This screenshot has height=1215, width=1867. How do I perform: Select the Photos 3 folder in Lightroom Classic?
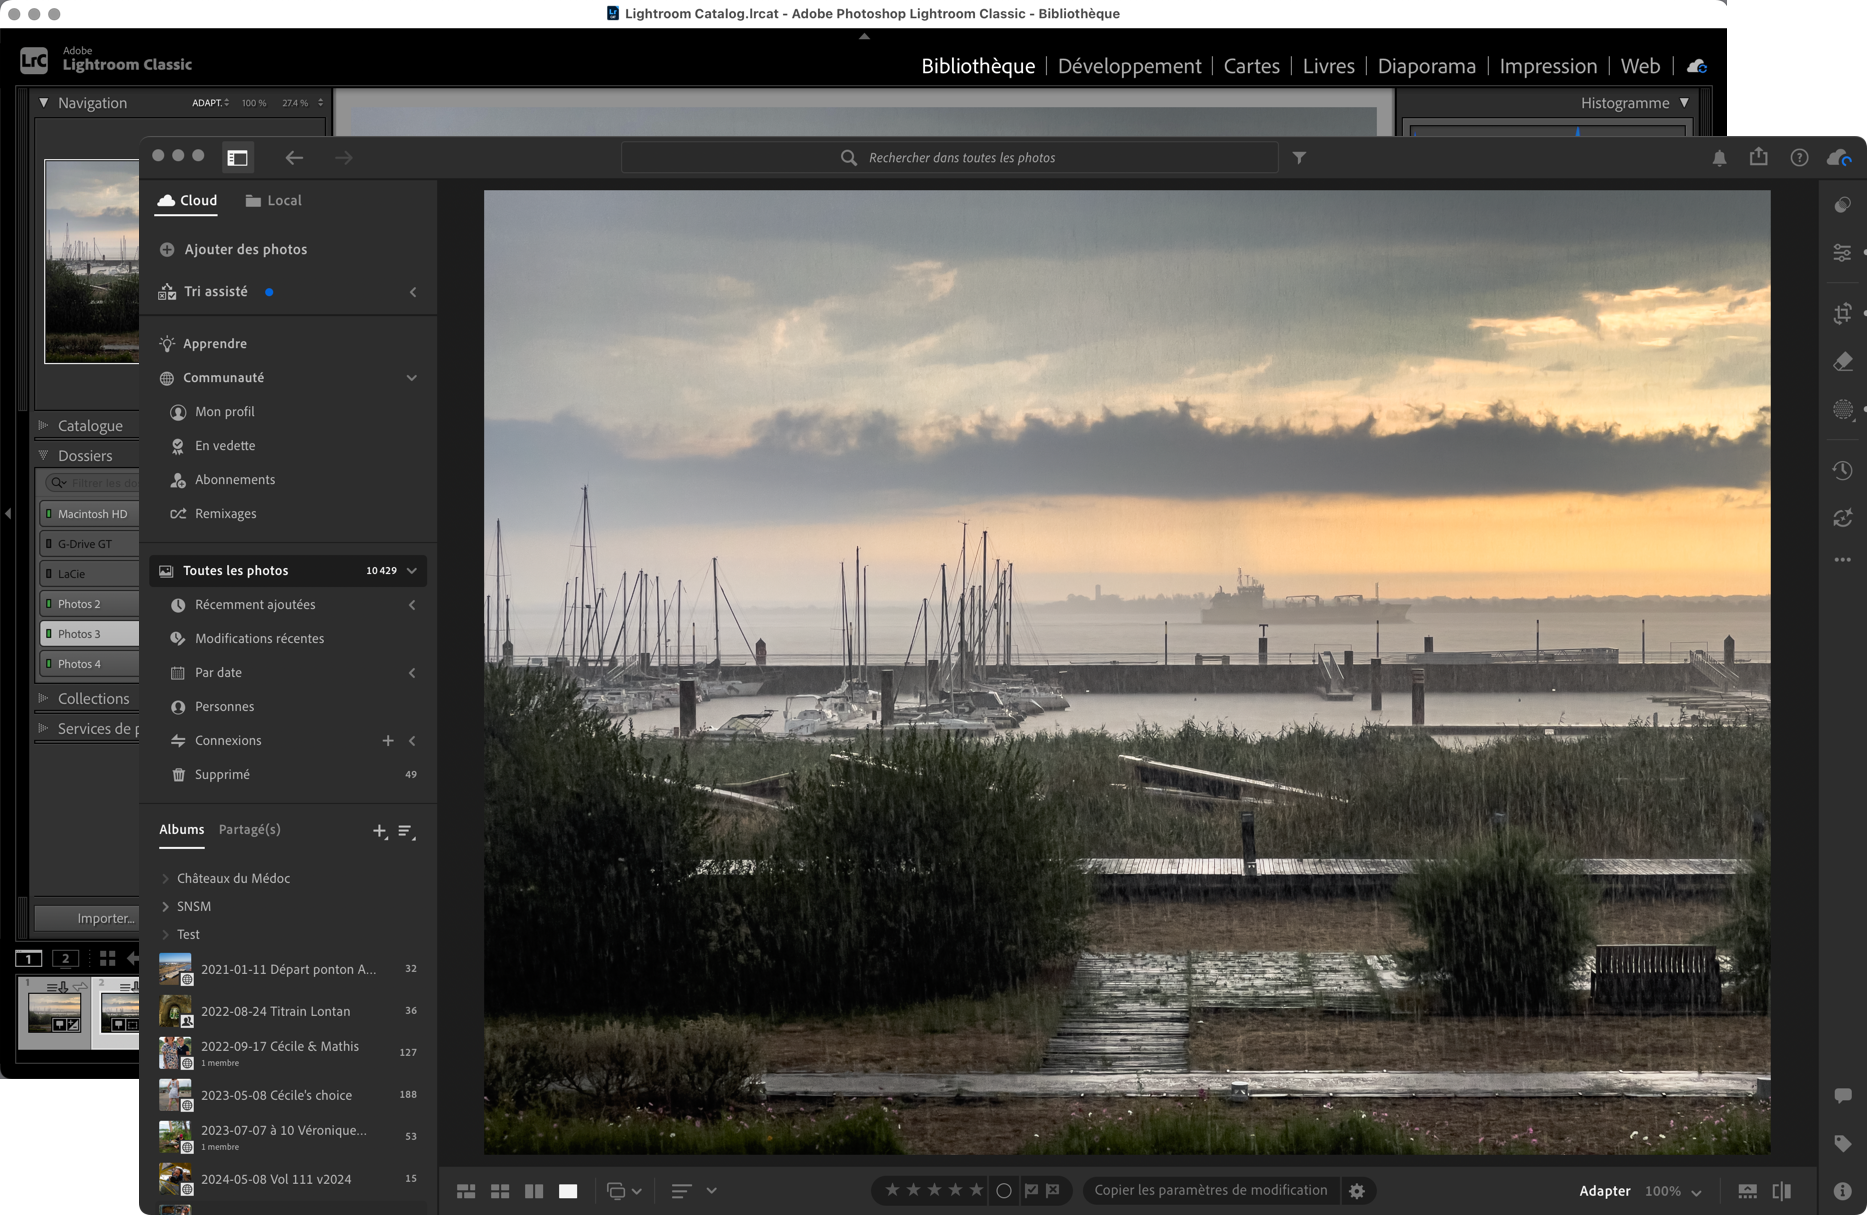[89, 634]
